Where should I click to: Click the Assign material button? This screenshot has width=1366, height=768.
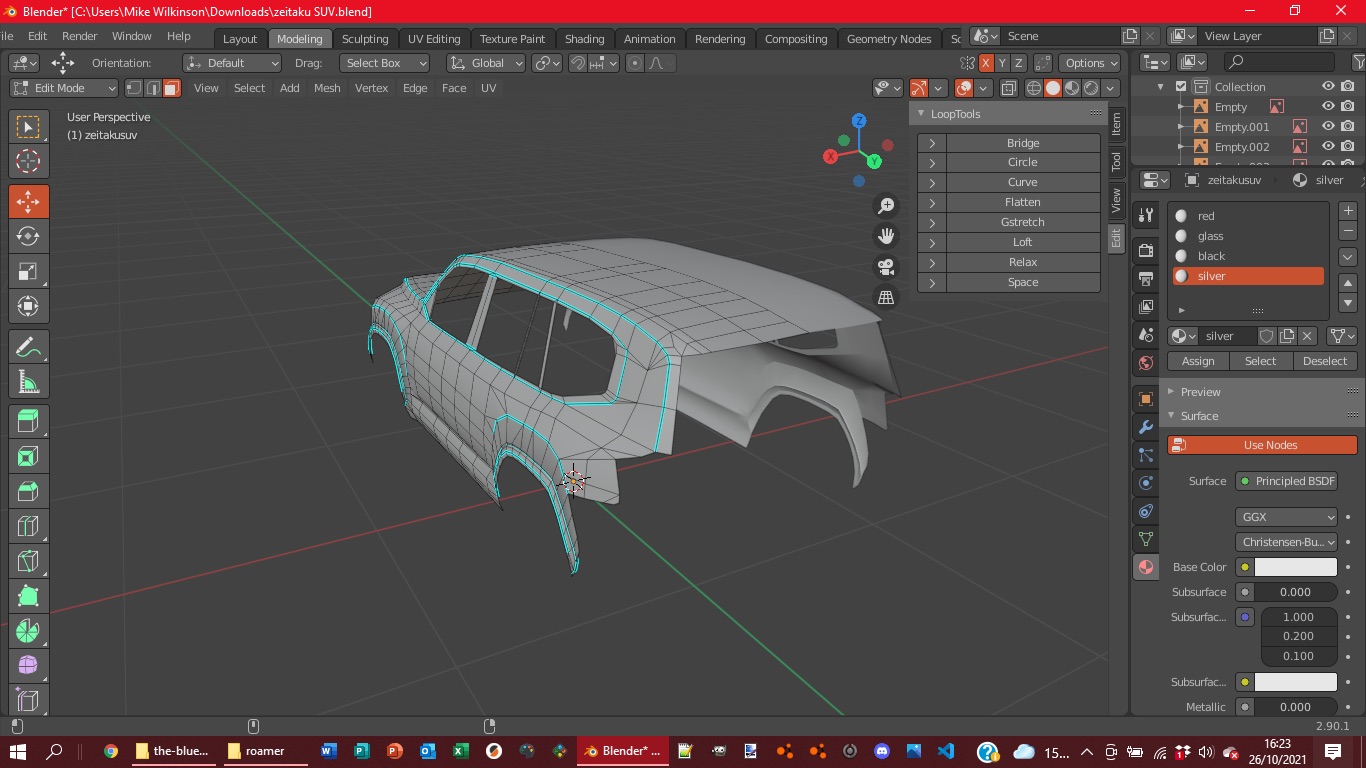(1198, 361)
